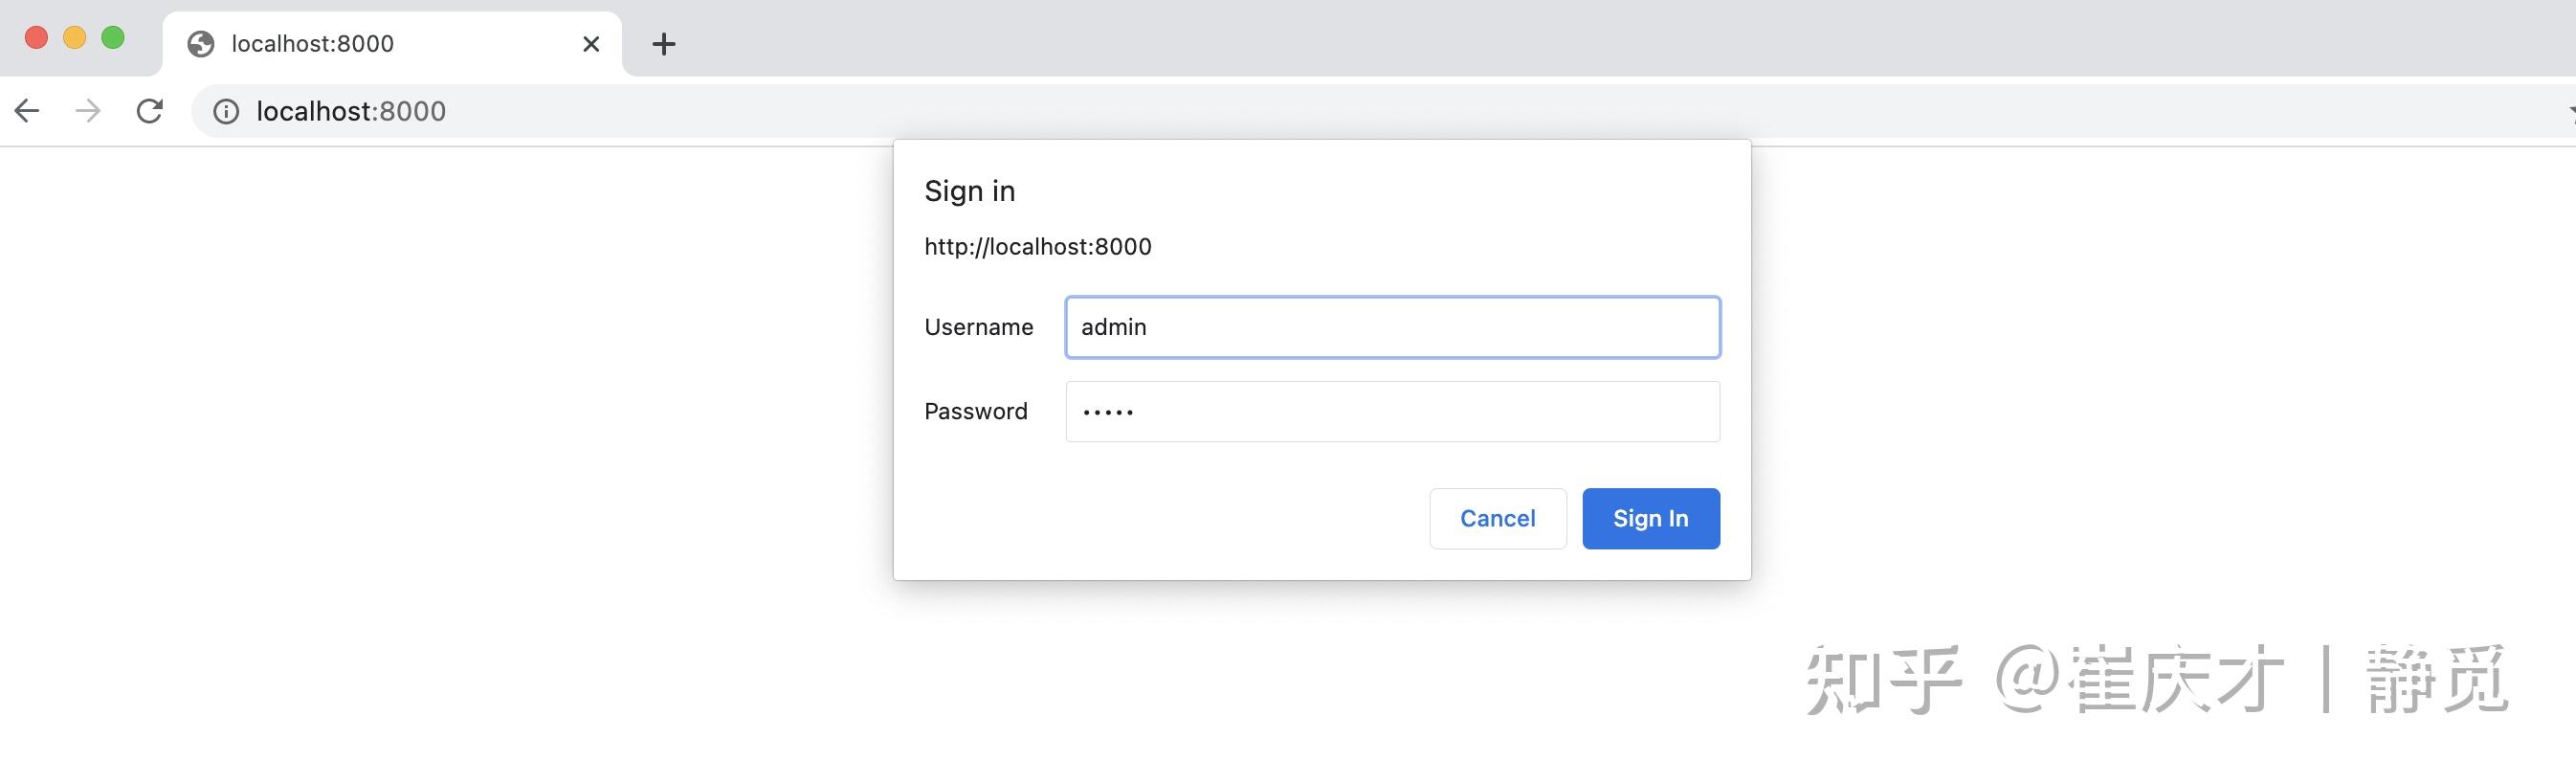Click the back navigation arrow

[27, 111]
